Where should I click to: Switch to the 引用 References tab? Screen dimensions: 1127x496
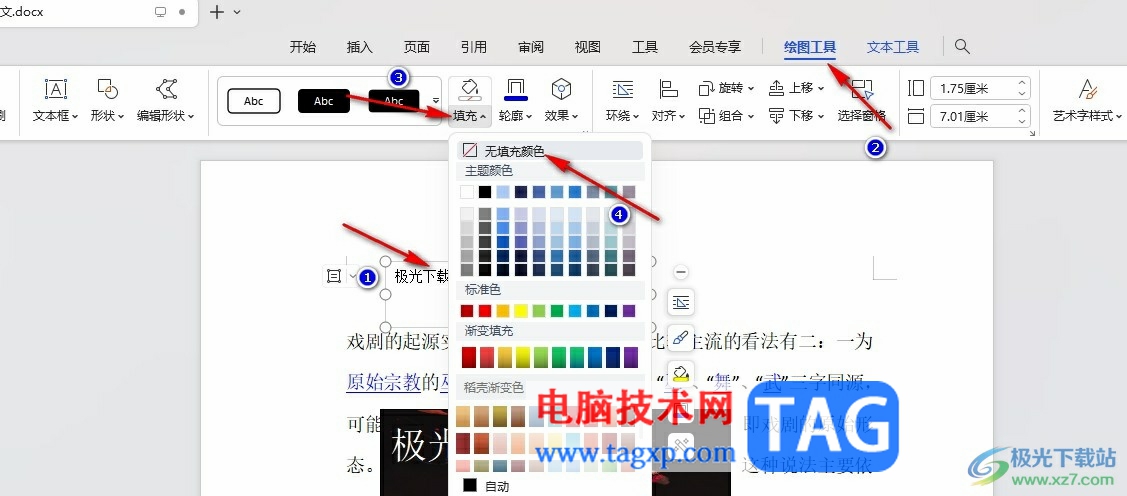(474, 47)
